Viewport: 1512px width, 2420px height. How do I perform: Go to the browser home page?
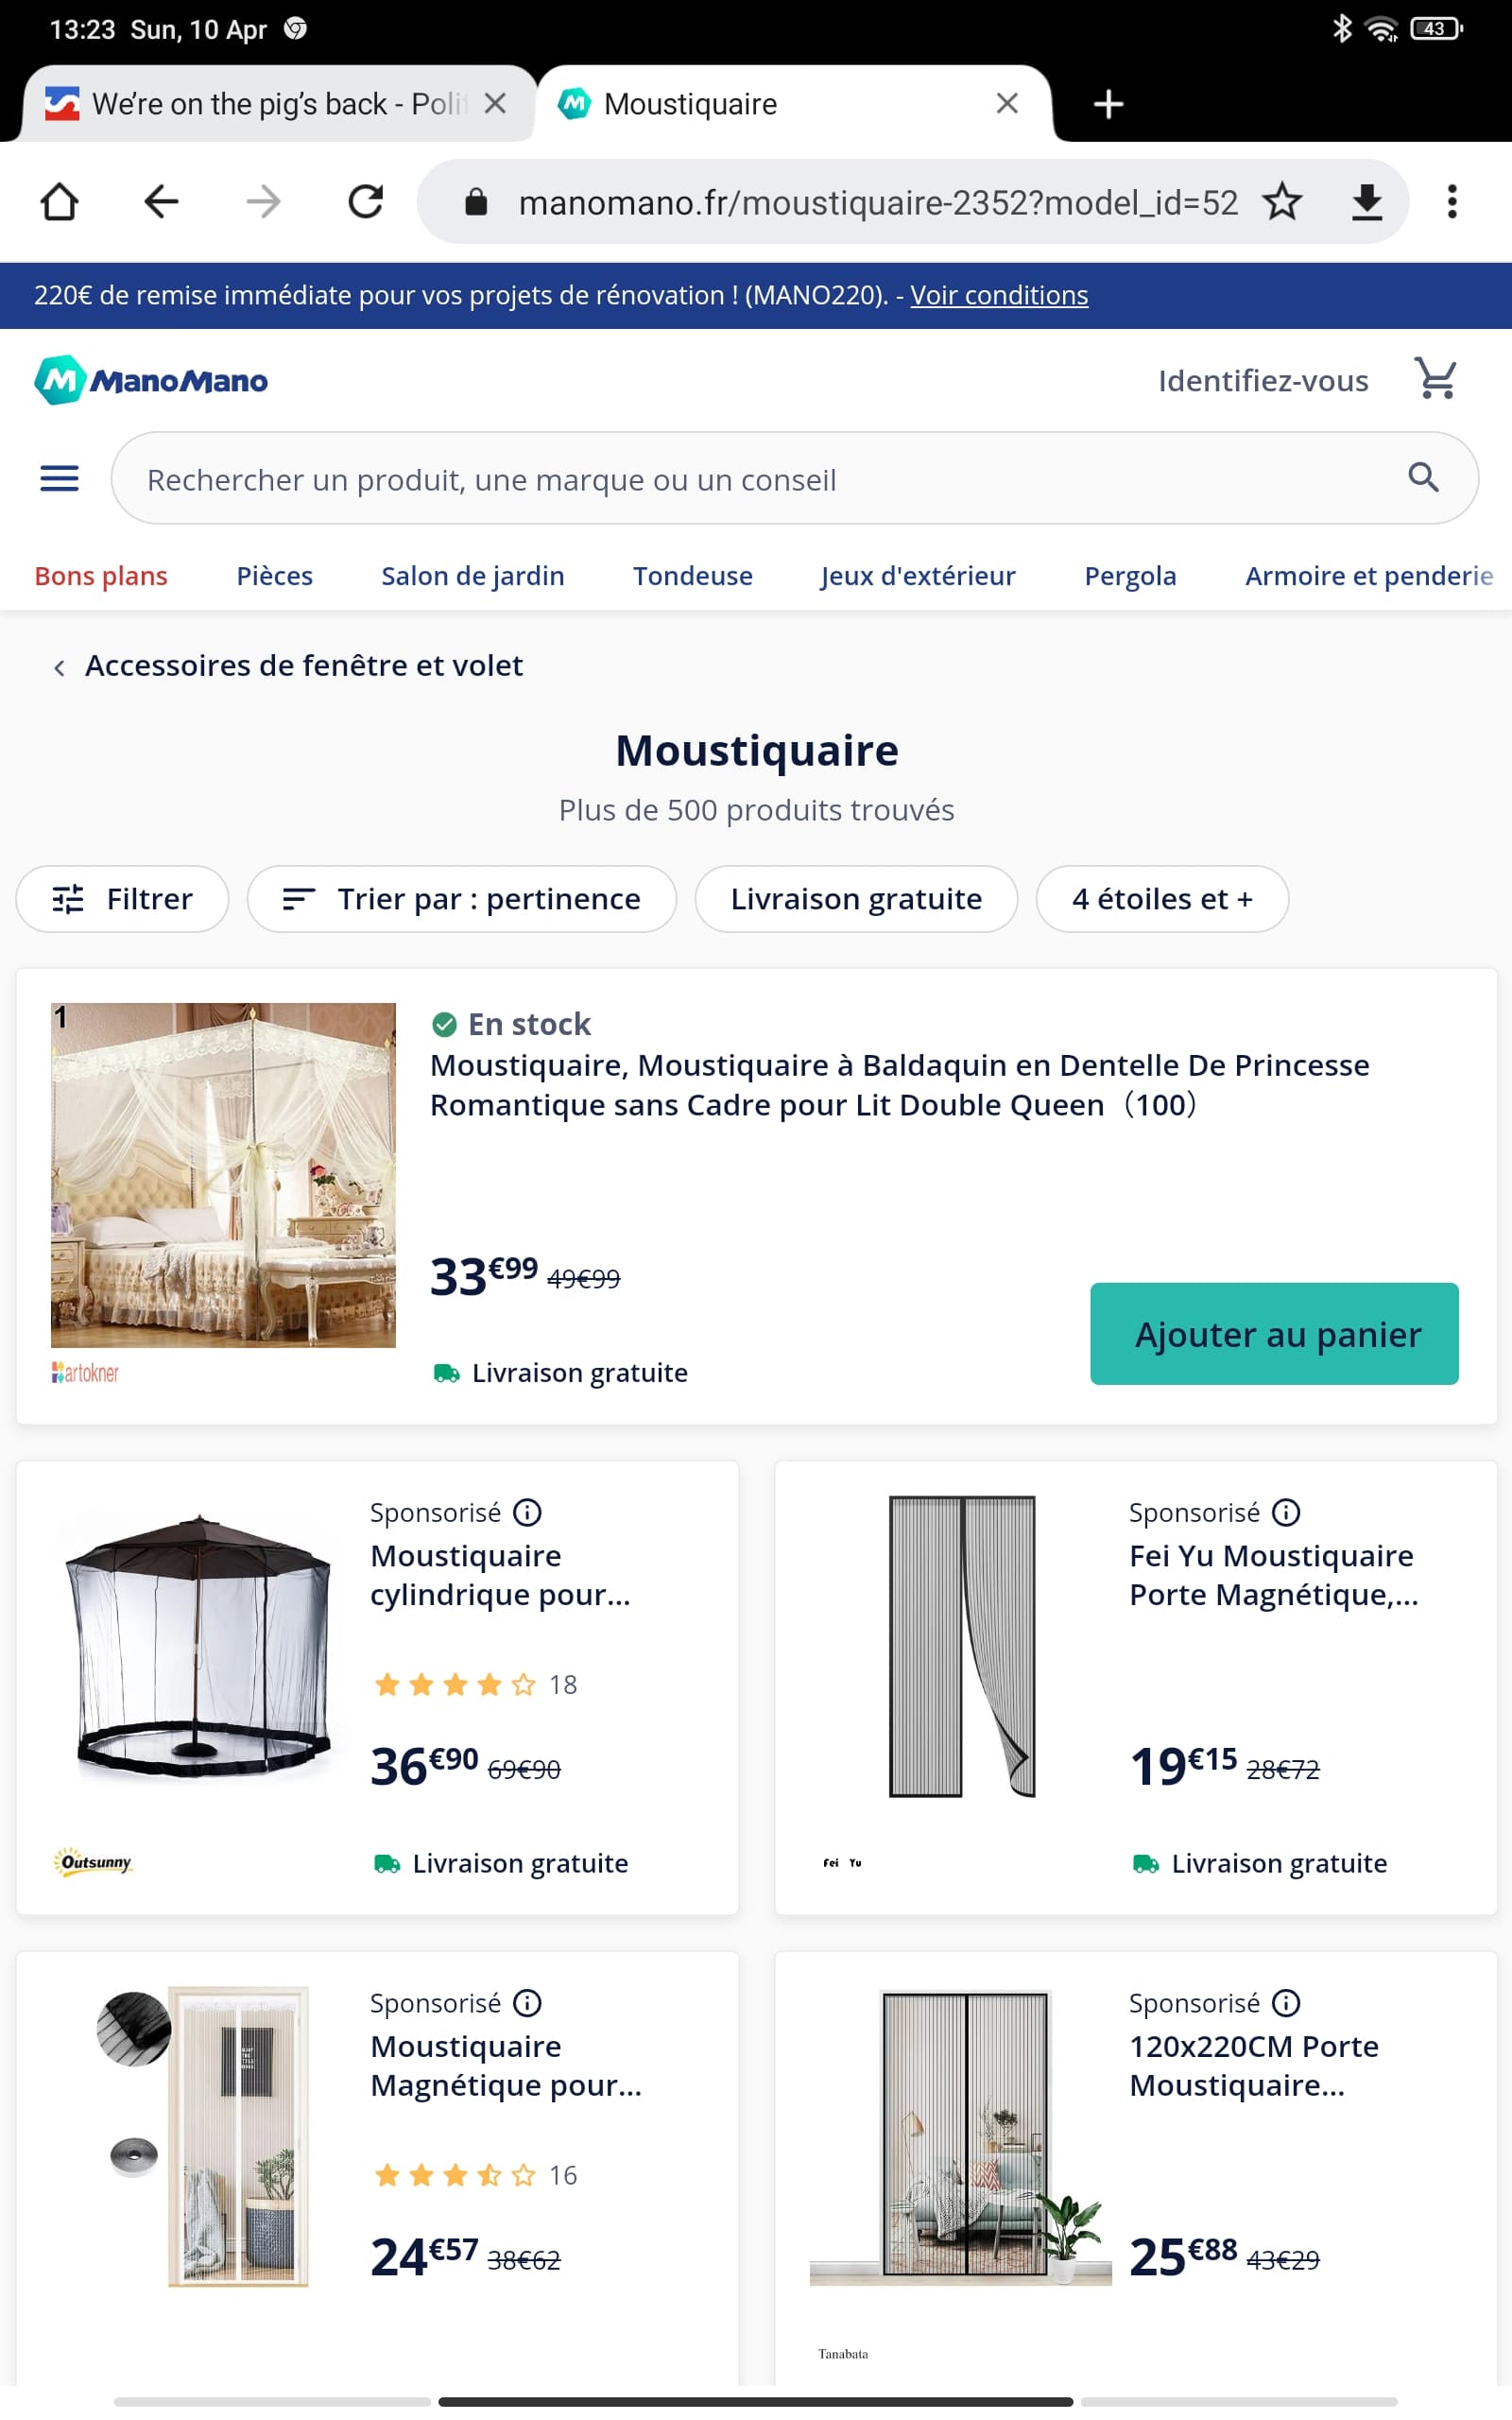point(59,202)
